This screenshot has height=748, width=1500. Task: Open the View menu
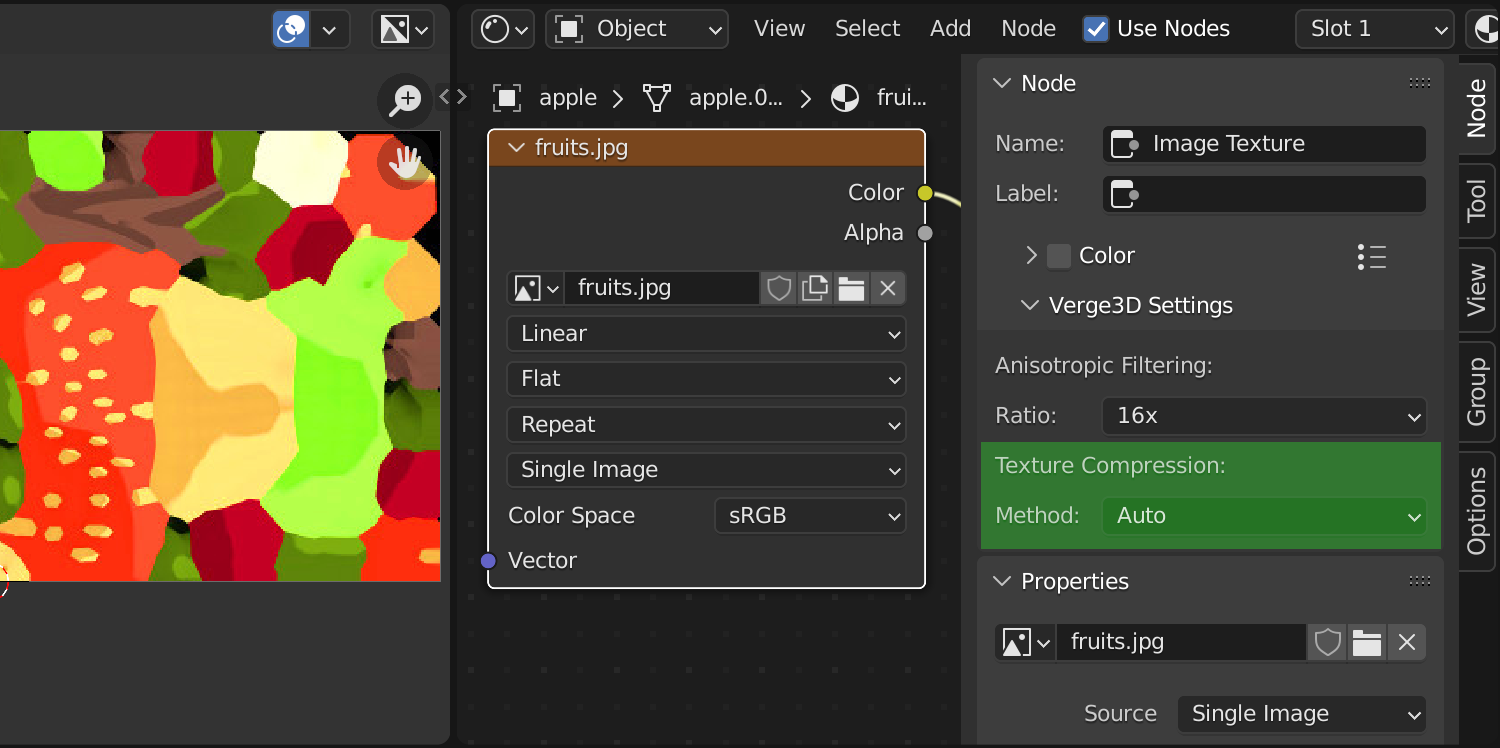779,29
